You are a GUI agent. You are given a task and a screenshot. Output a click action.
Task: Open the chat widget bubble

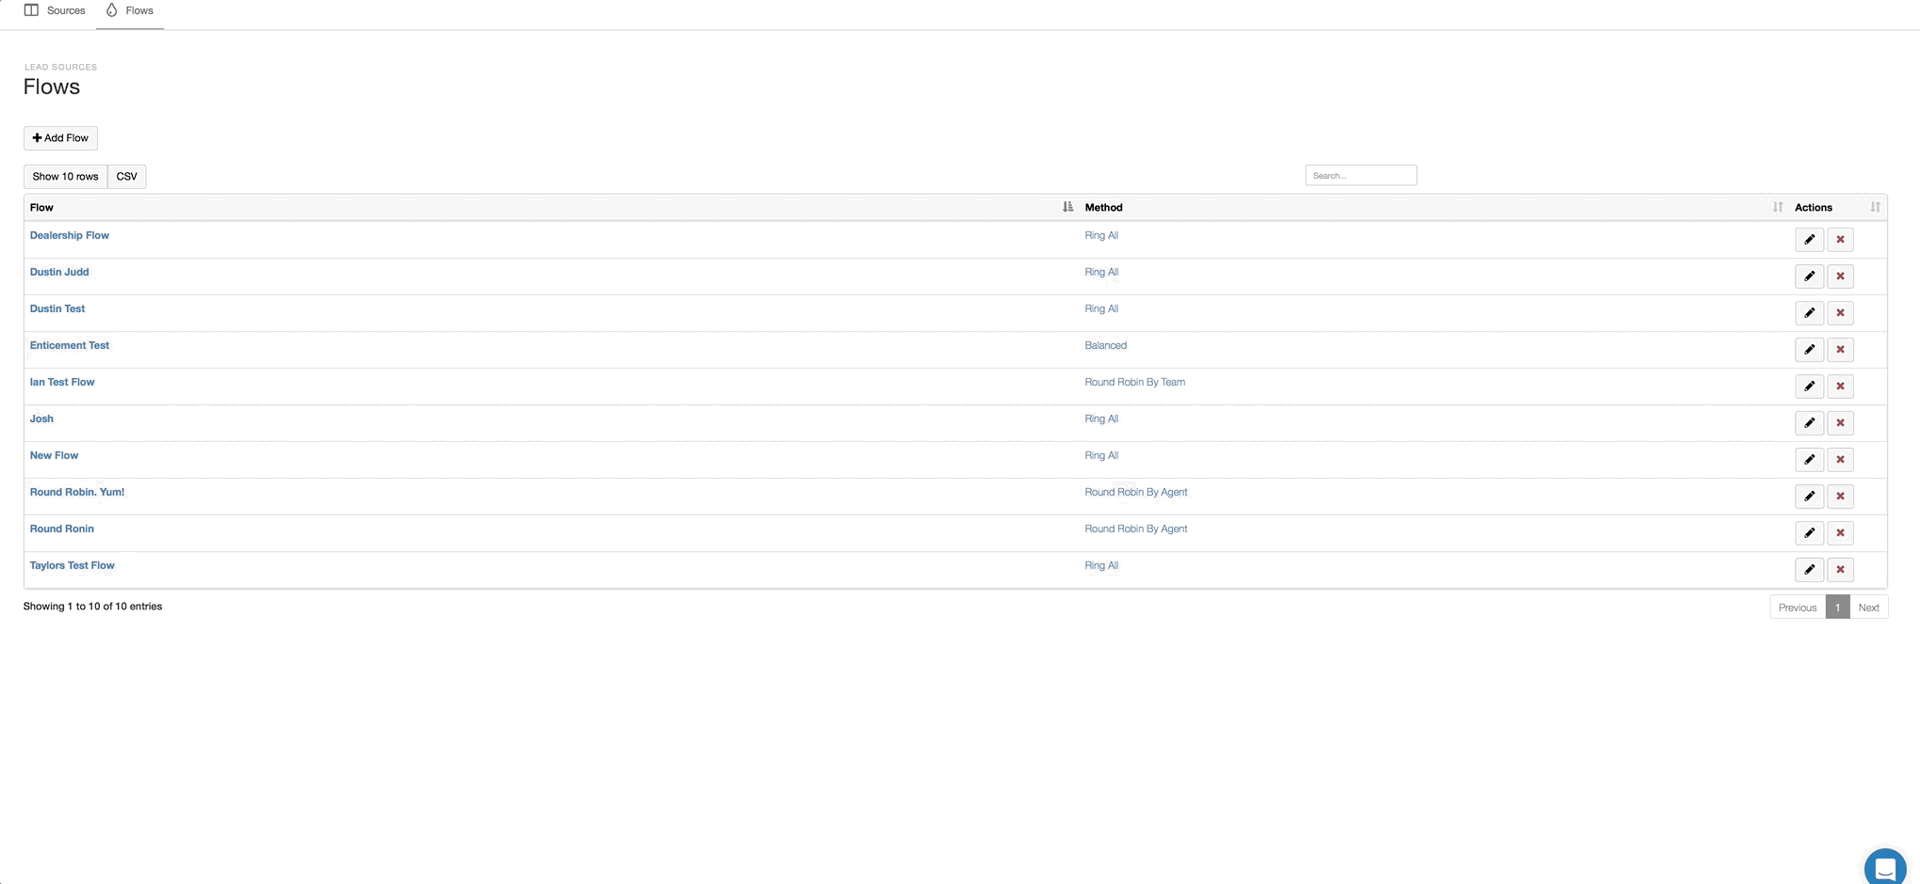coord(1885,866)
